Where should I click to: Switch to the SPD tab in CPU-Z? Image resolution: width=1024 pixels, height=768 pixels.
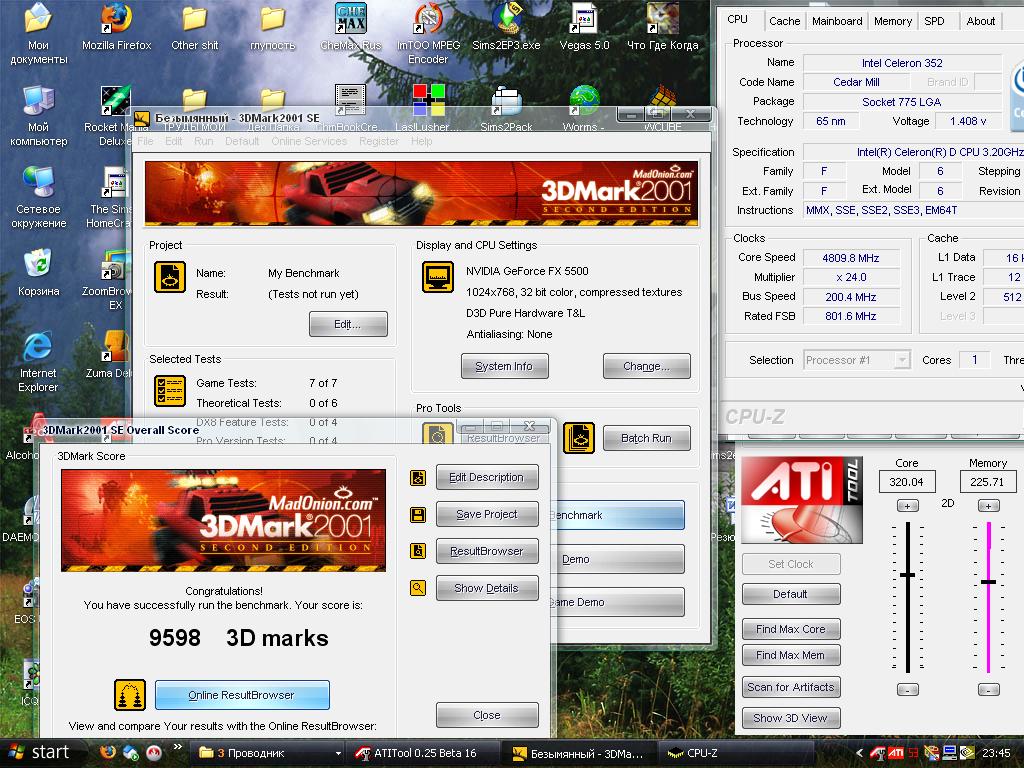coord(935,21)
